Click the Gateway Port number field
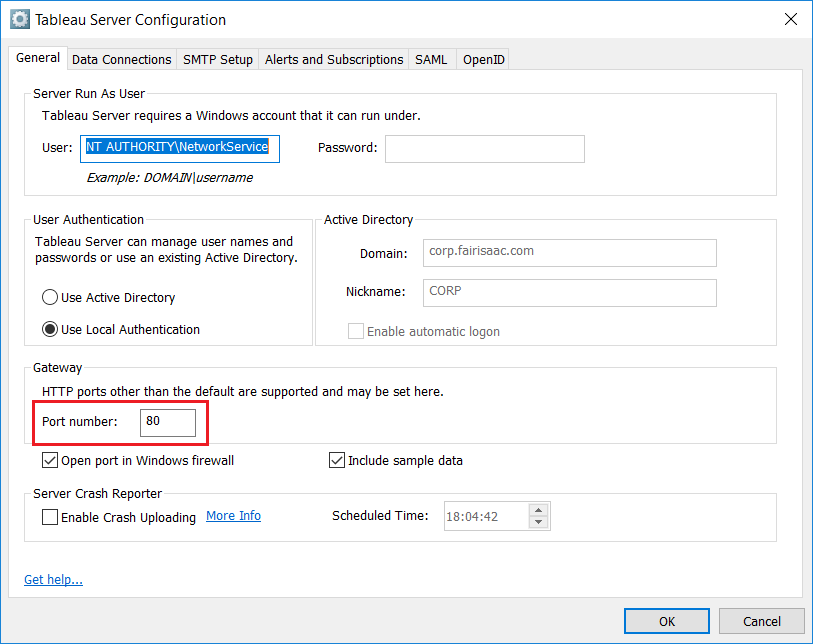 click(x=168, y=422)
